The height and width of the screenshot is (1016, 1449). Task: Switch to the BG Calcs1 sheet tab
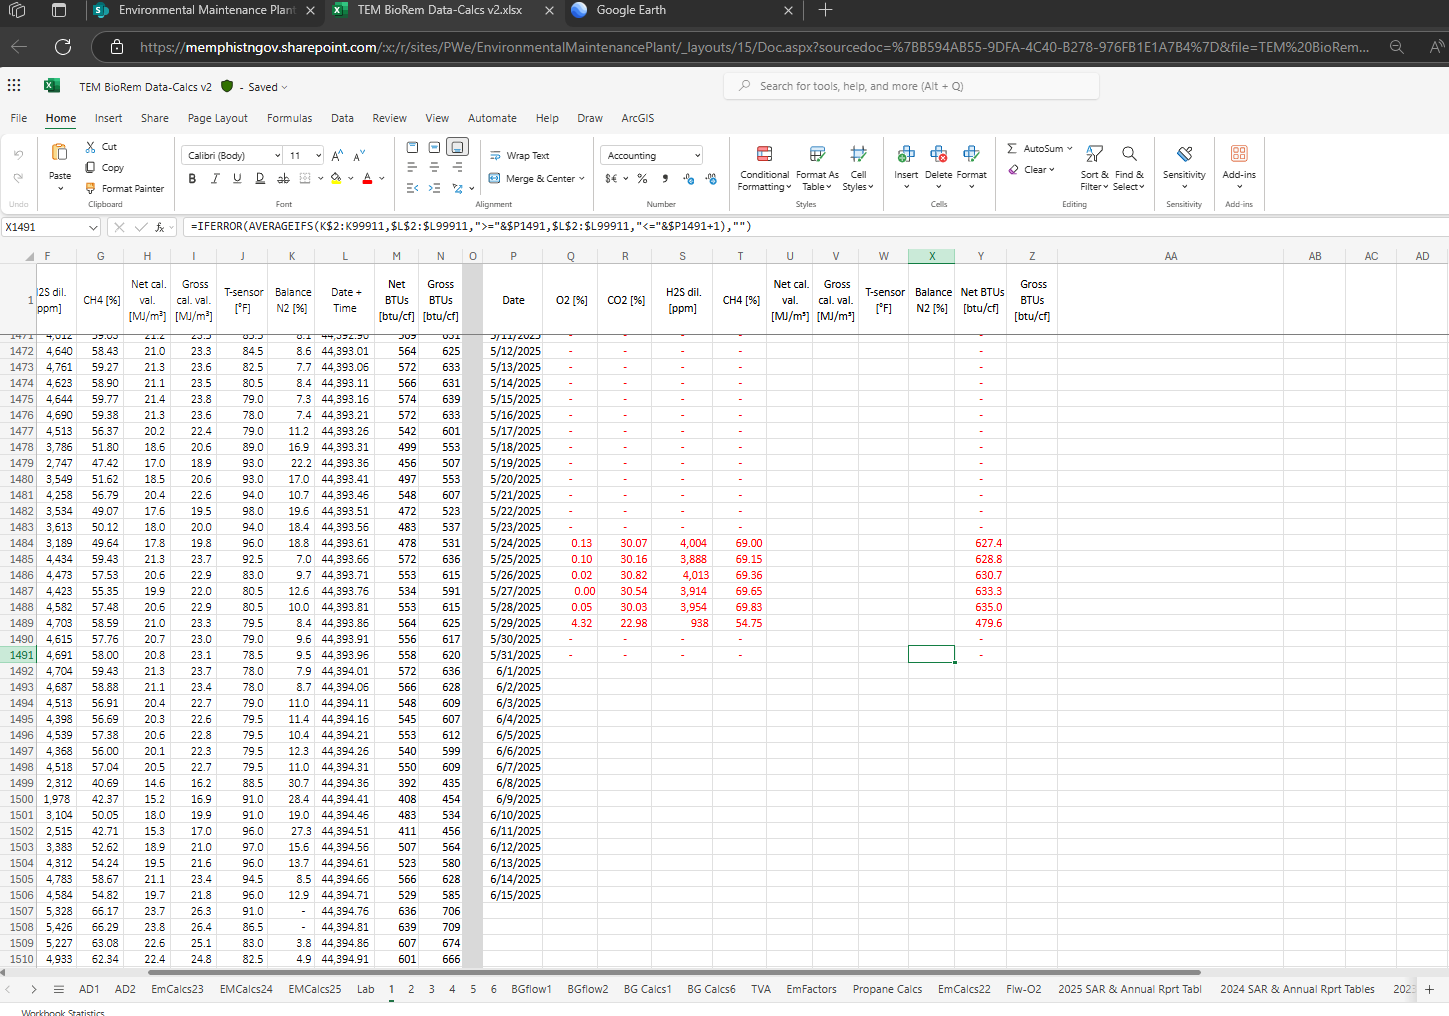click(x=647, y=989)
